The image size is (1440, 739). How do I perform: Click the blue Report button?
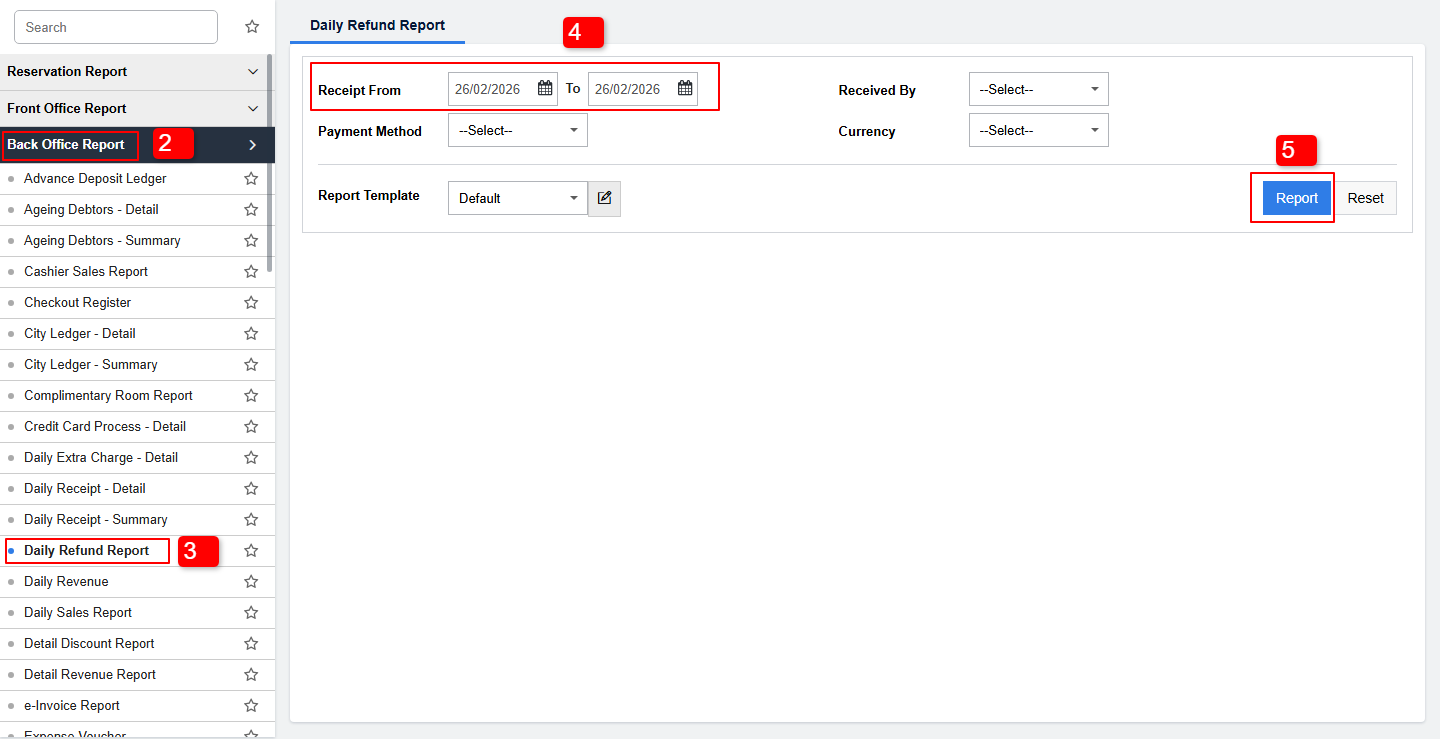tap(1297, 198)
